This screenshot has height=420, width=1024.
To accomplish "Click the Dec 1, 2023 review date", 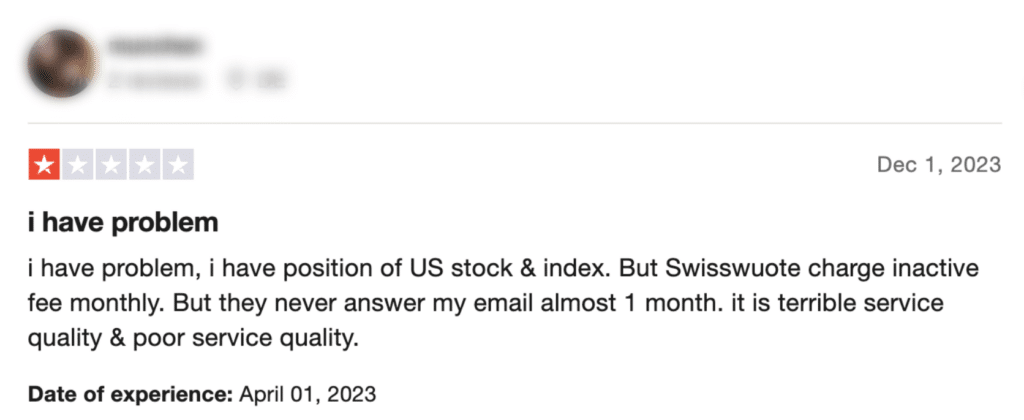I will 938,165.
